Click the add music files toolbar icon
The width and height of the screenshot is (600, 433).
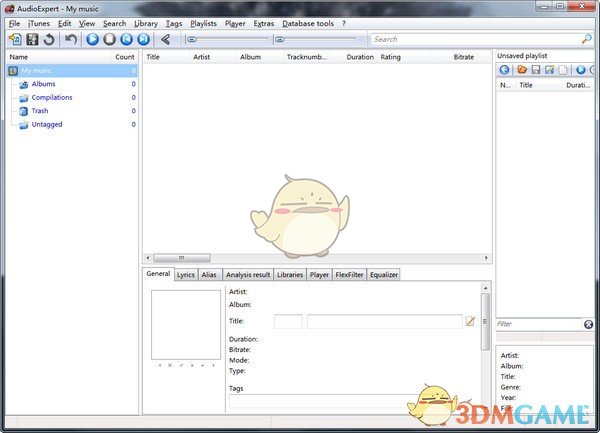point(16,39)
